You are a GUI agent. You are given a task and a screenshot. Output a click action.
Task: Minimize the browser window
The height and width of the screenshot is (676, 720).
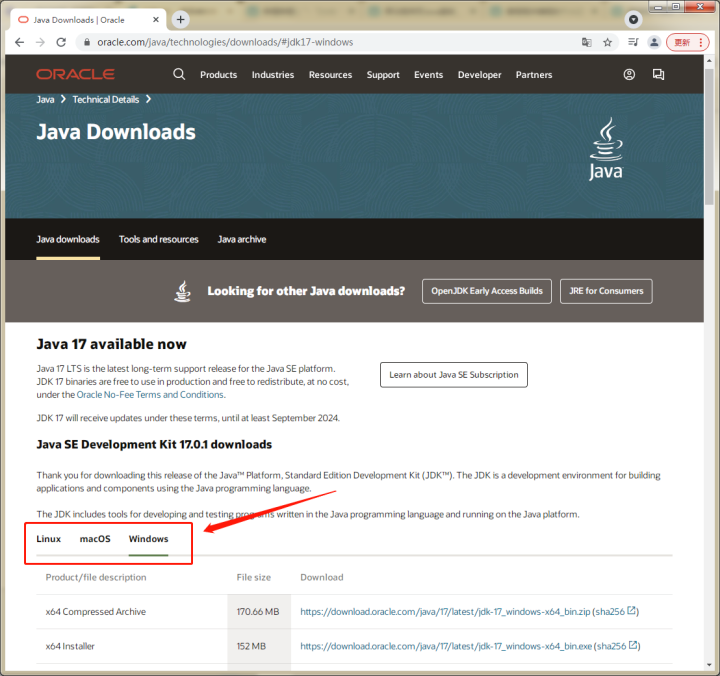[658, 6]
